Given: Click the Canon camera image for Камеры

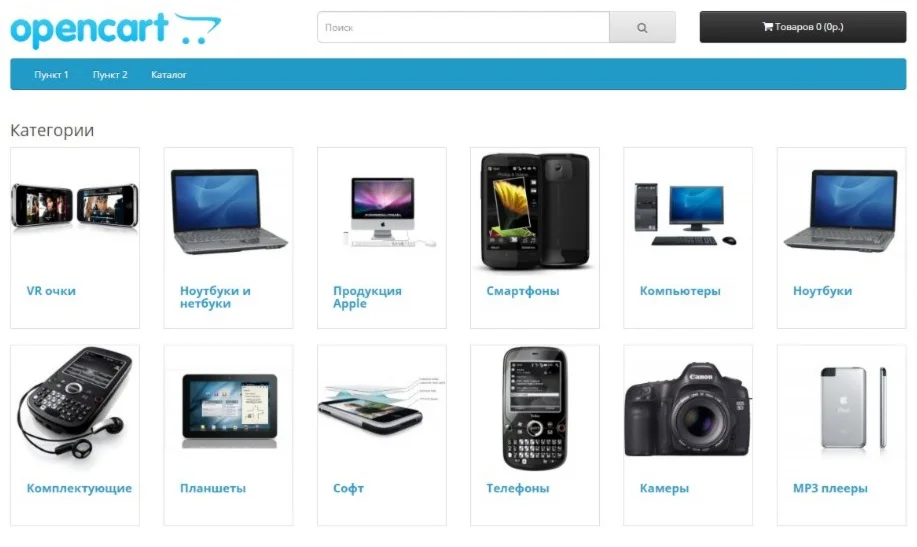Looking at the screenshot, I should [x=687, y=410].
